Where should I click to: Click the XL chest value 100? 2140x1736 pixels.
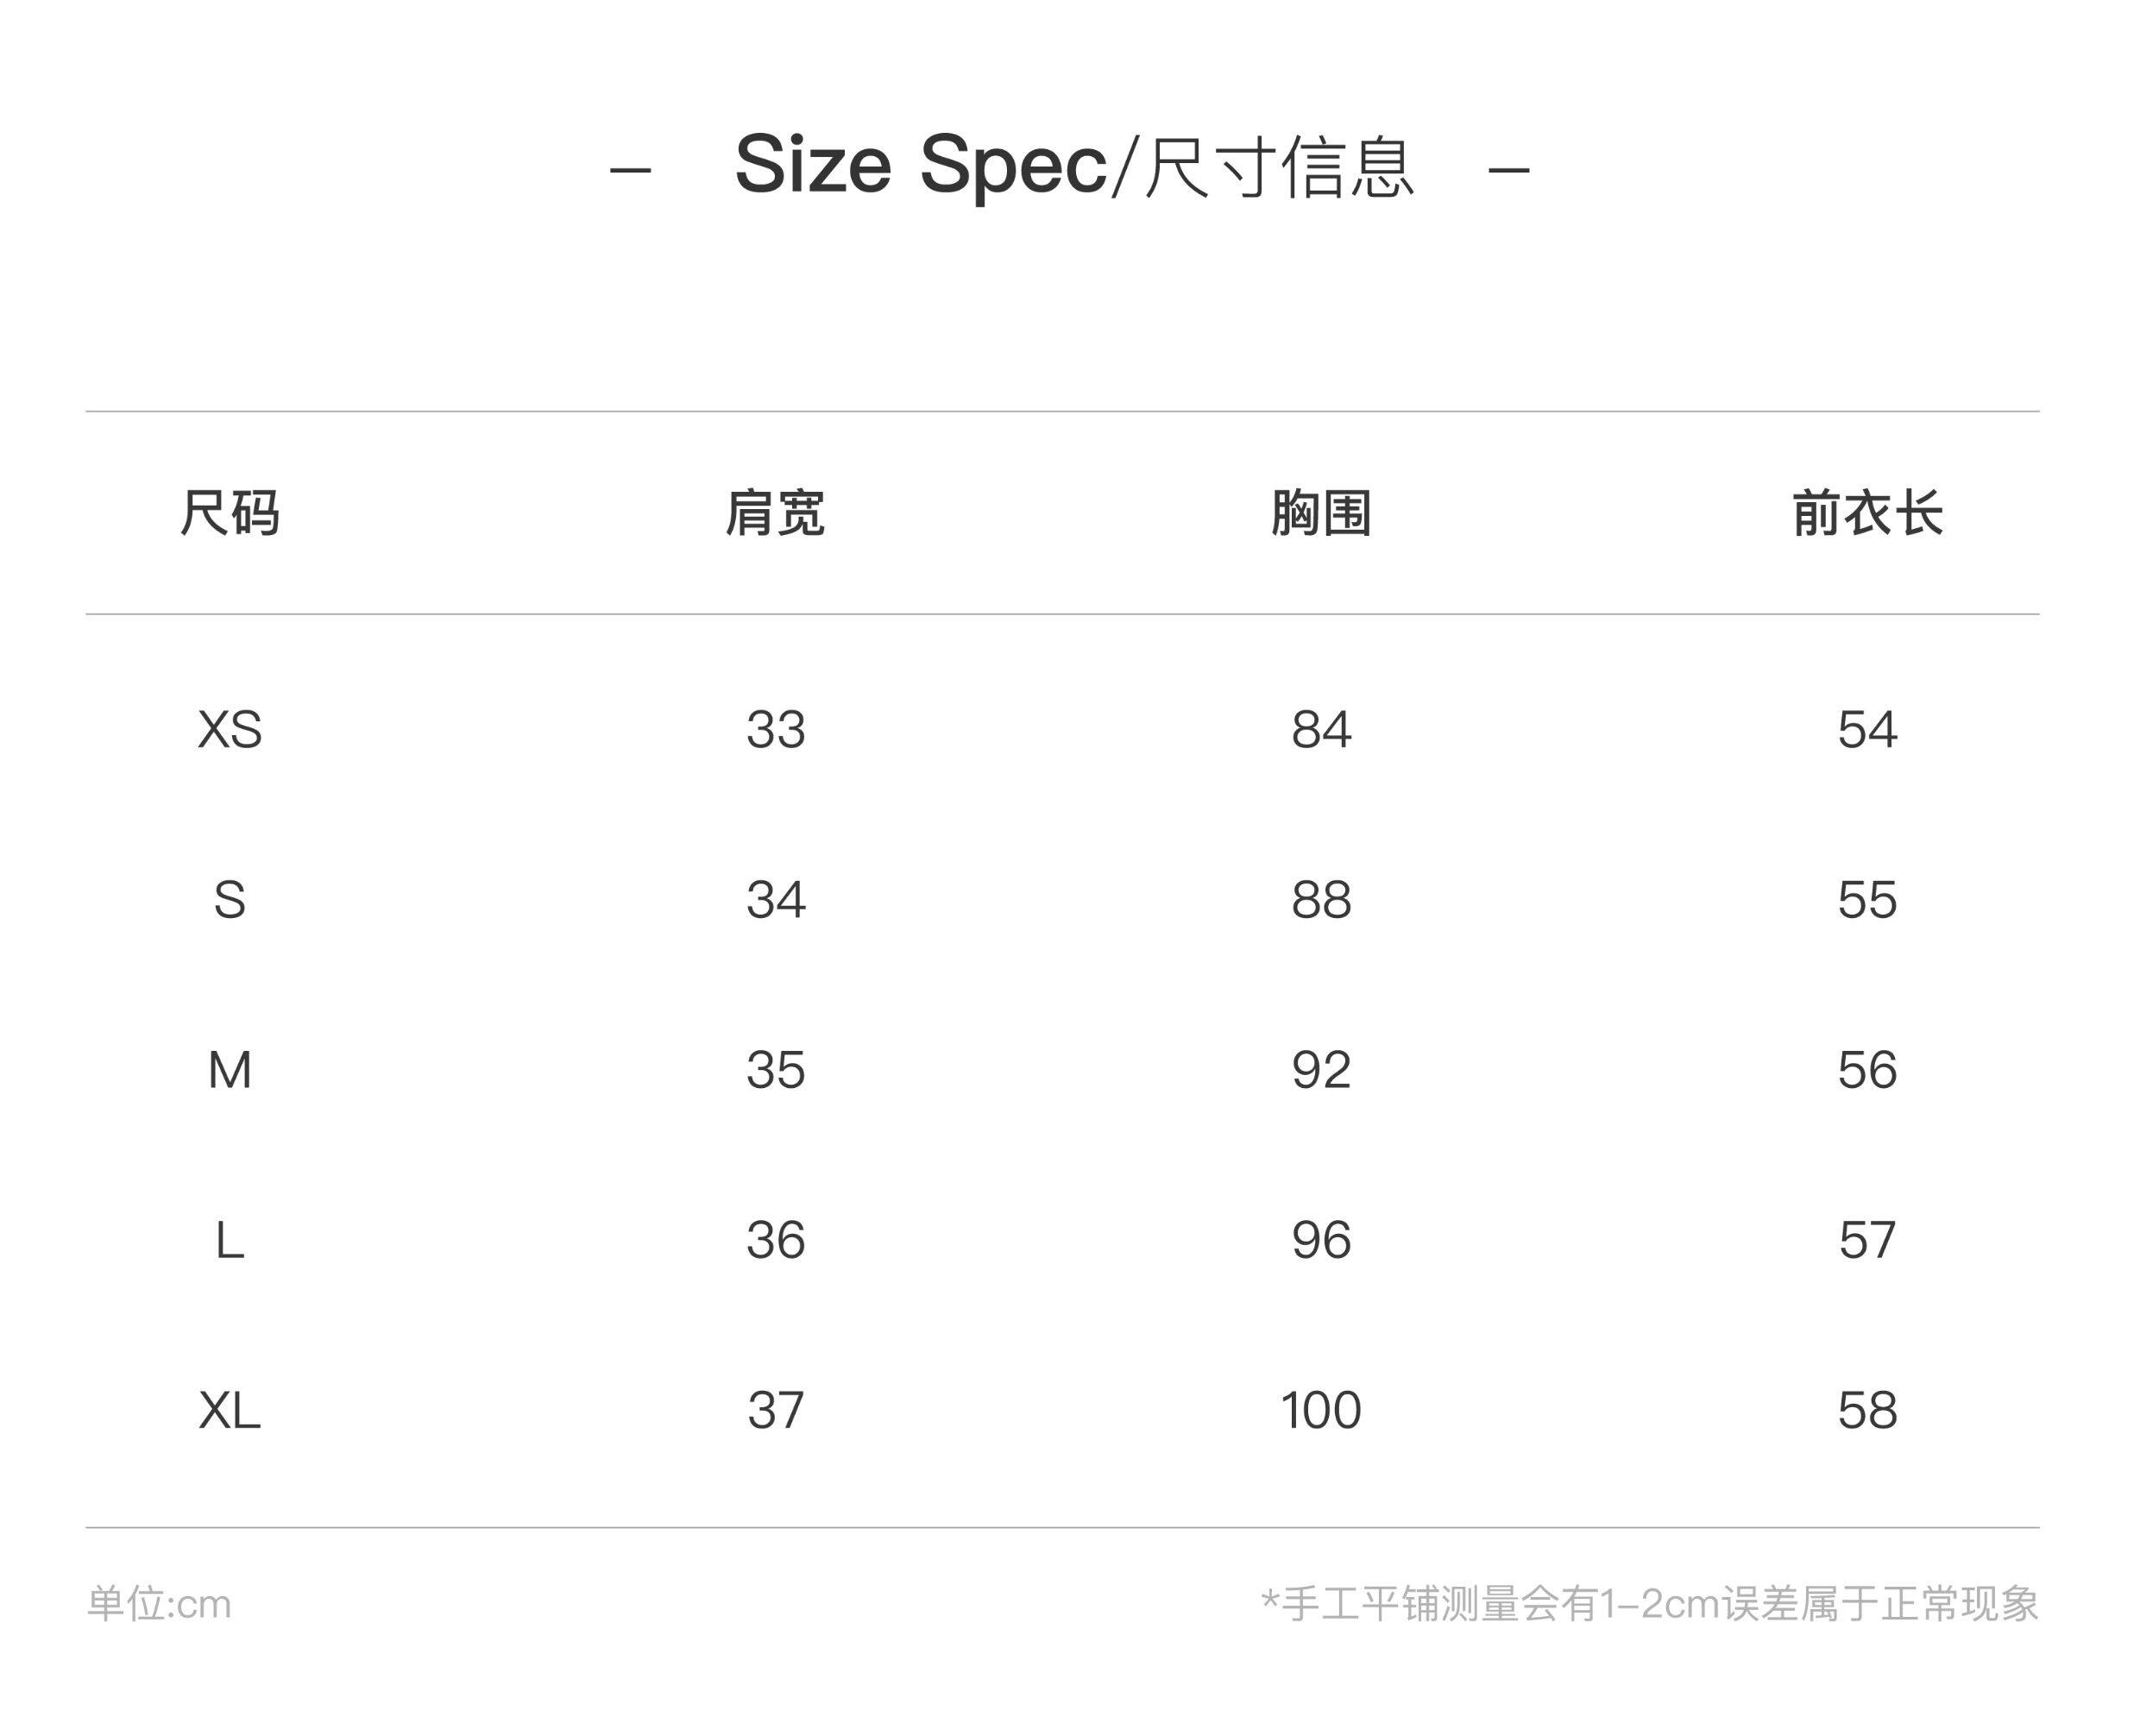1321,1411
